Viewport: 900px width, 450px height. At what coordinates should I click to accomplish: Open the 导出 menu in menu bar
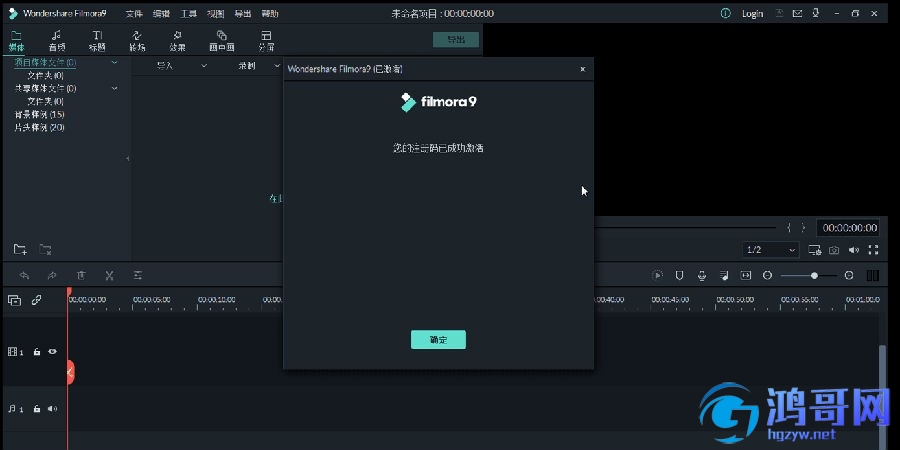click(243, 13)
